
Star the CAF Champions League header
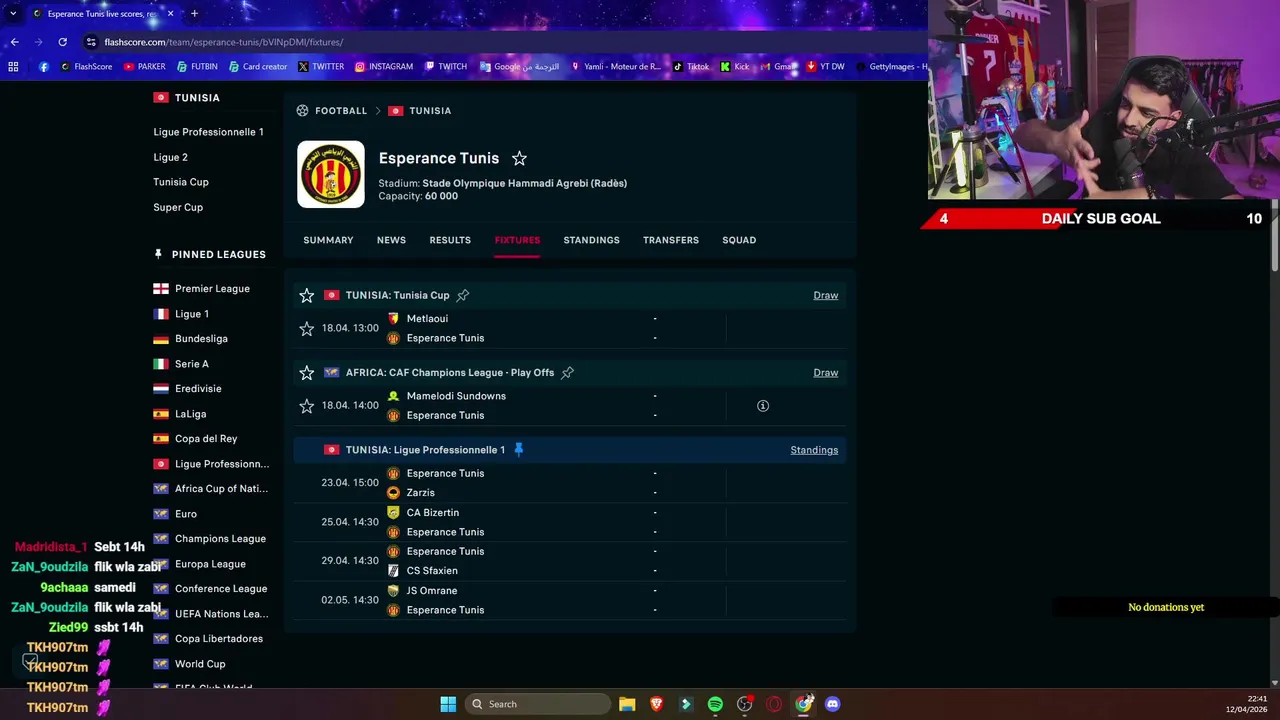point(307,372)
